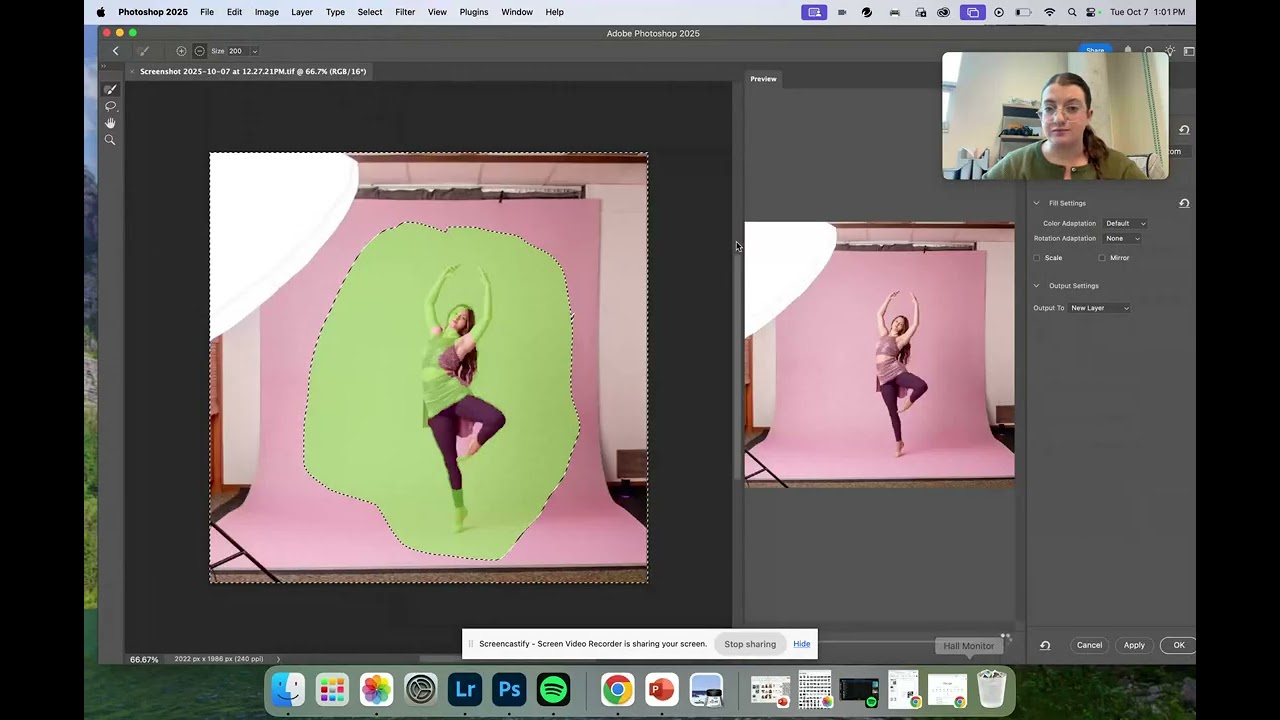Screen dimensions: 1280x720
Task: Open Google Chrome from the Dock
Action: (617, 689)
